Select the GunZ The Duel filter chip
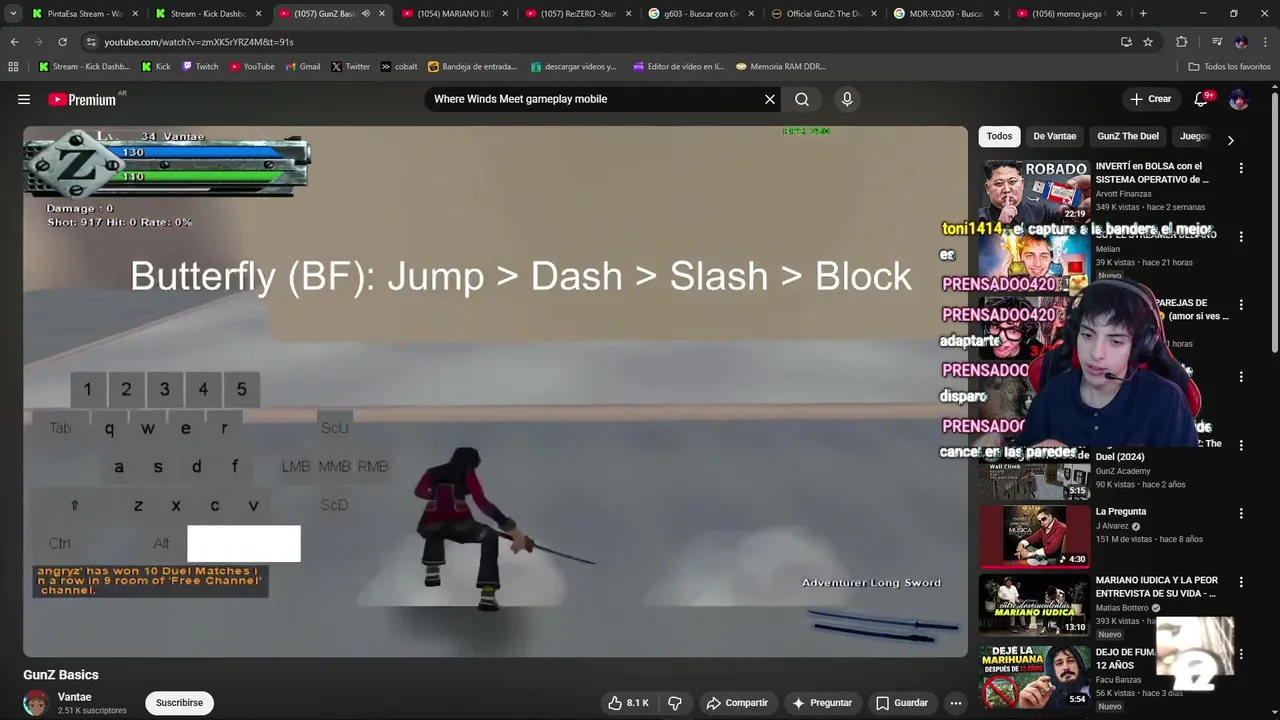 (x=1128, y=136)
